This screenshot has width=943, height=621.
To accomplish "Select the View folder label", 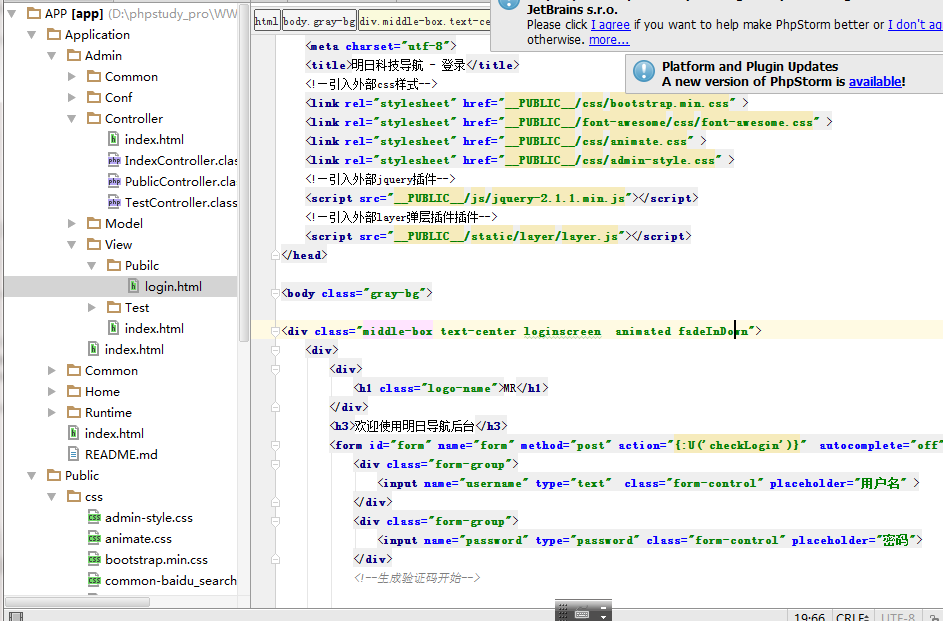I will (x=118, y=245).
